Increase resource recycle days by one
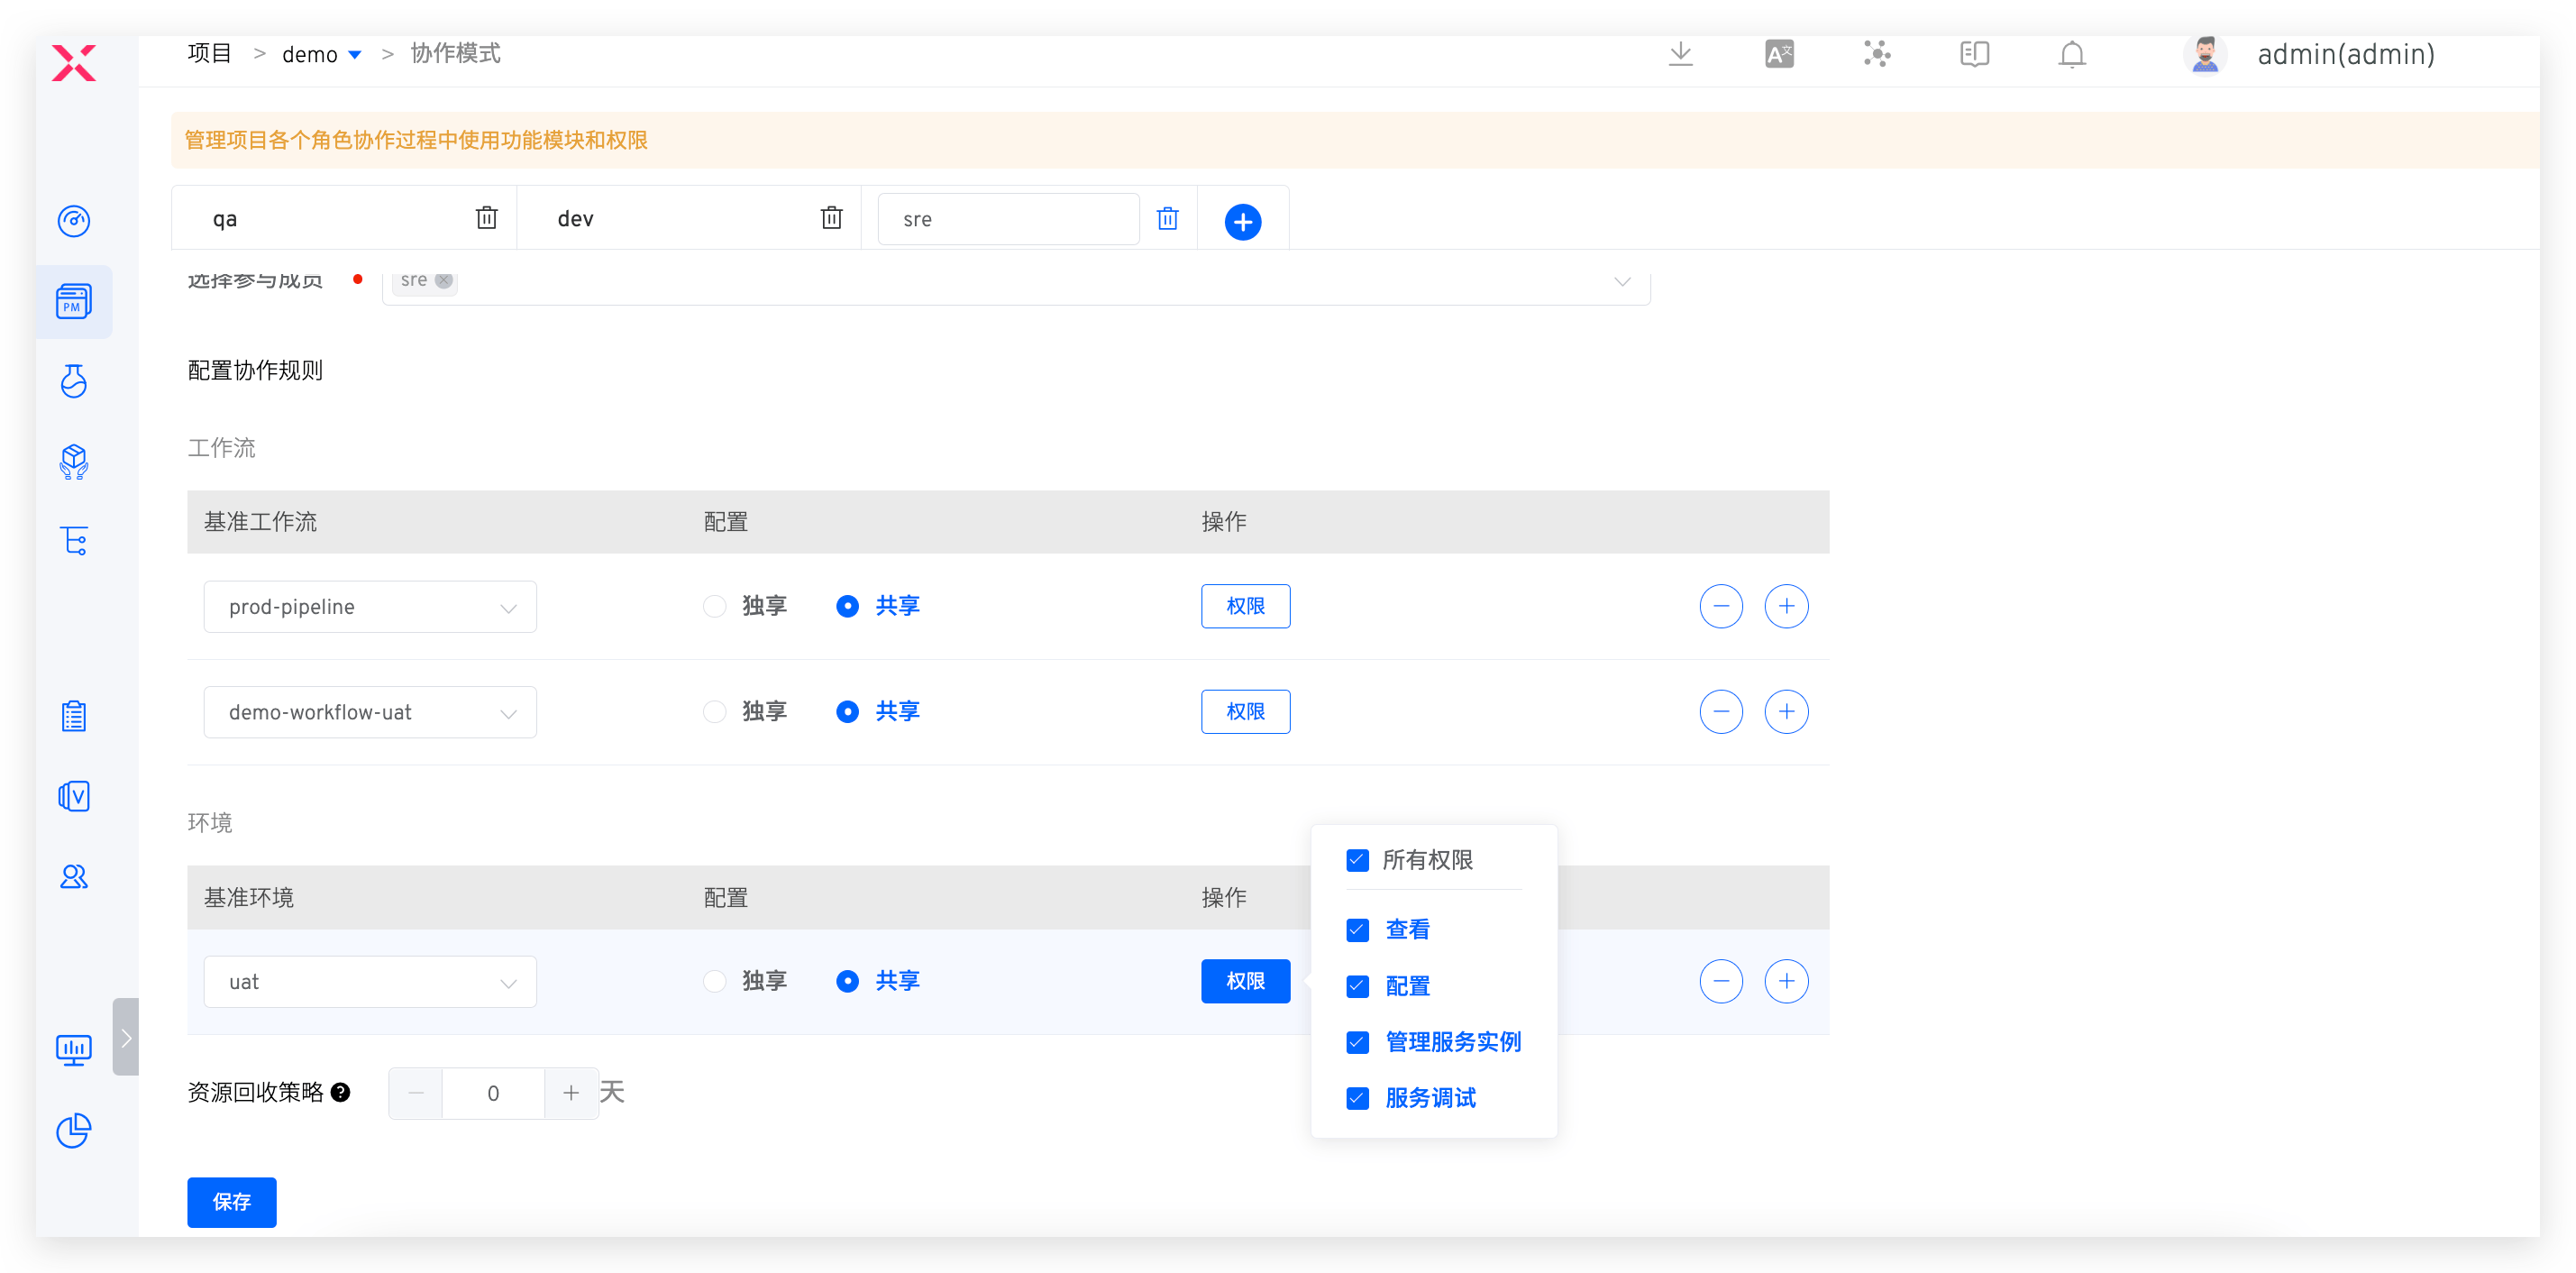 coord(570,1093)
